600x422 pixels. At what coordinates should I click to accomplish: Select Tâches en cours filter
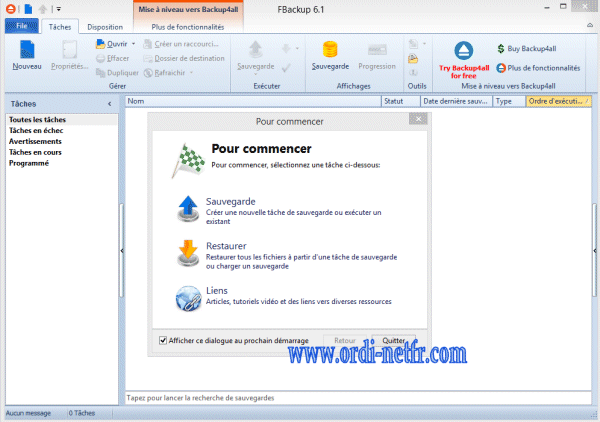coord(61,152)
